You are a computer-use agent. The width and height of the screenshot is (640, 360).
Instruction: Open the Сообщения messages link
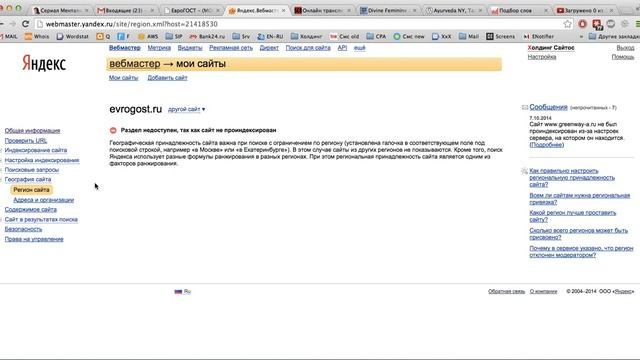click(548, 107)
